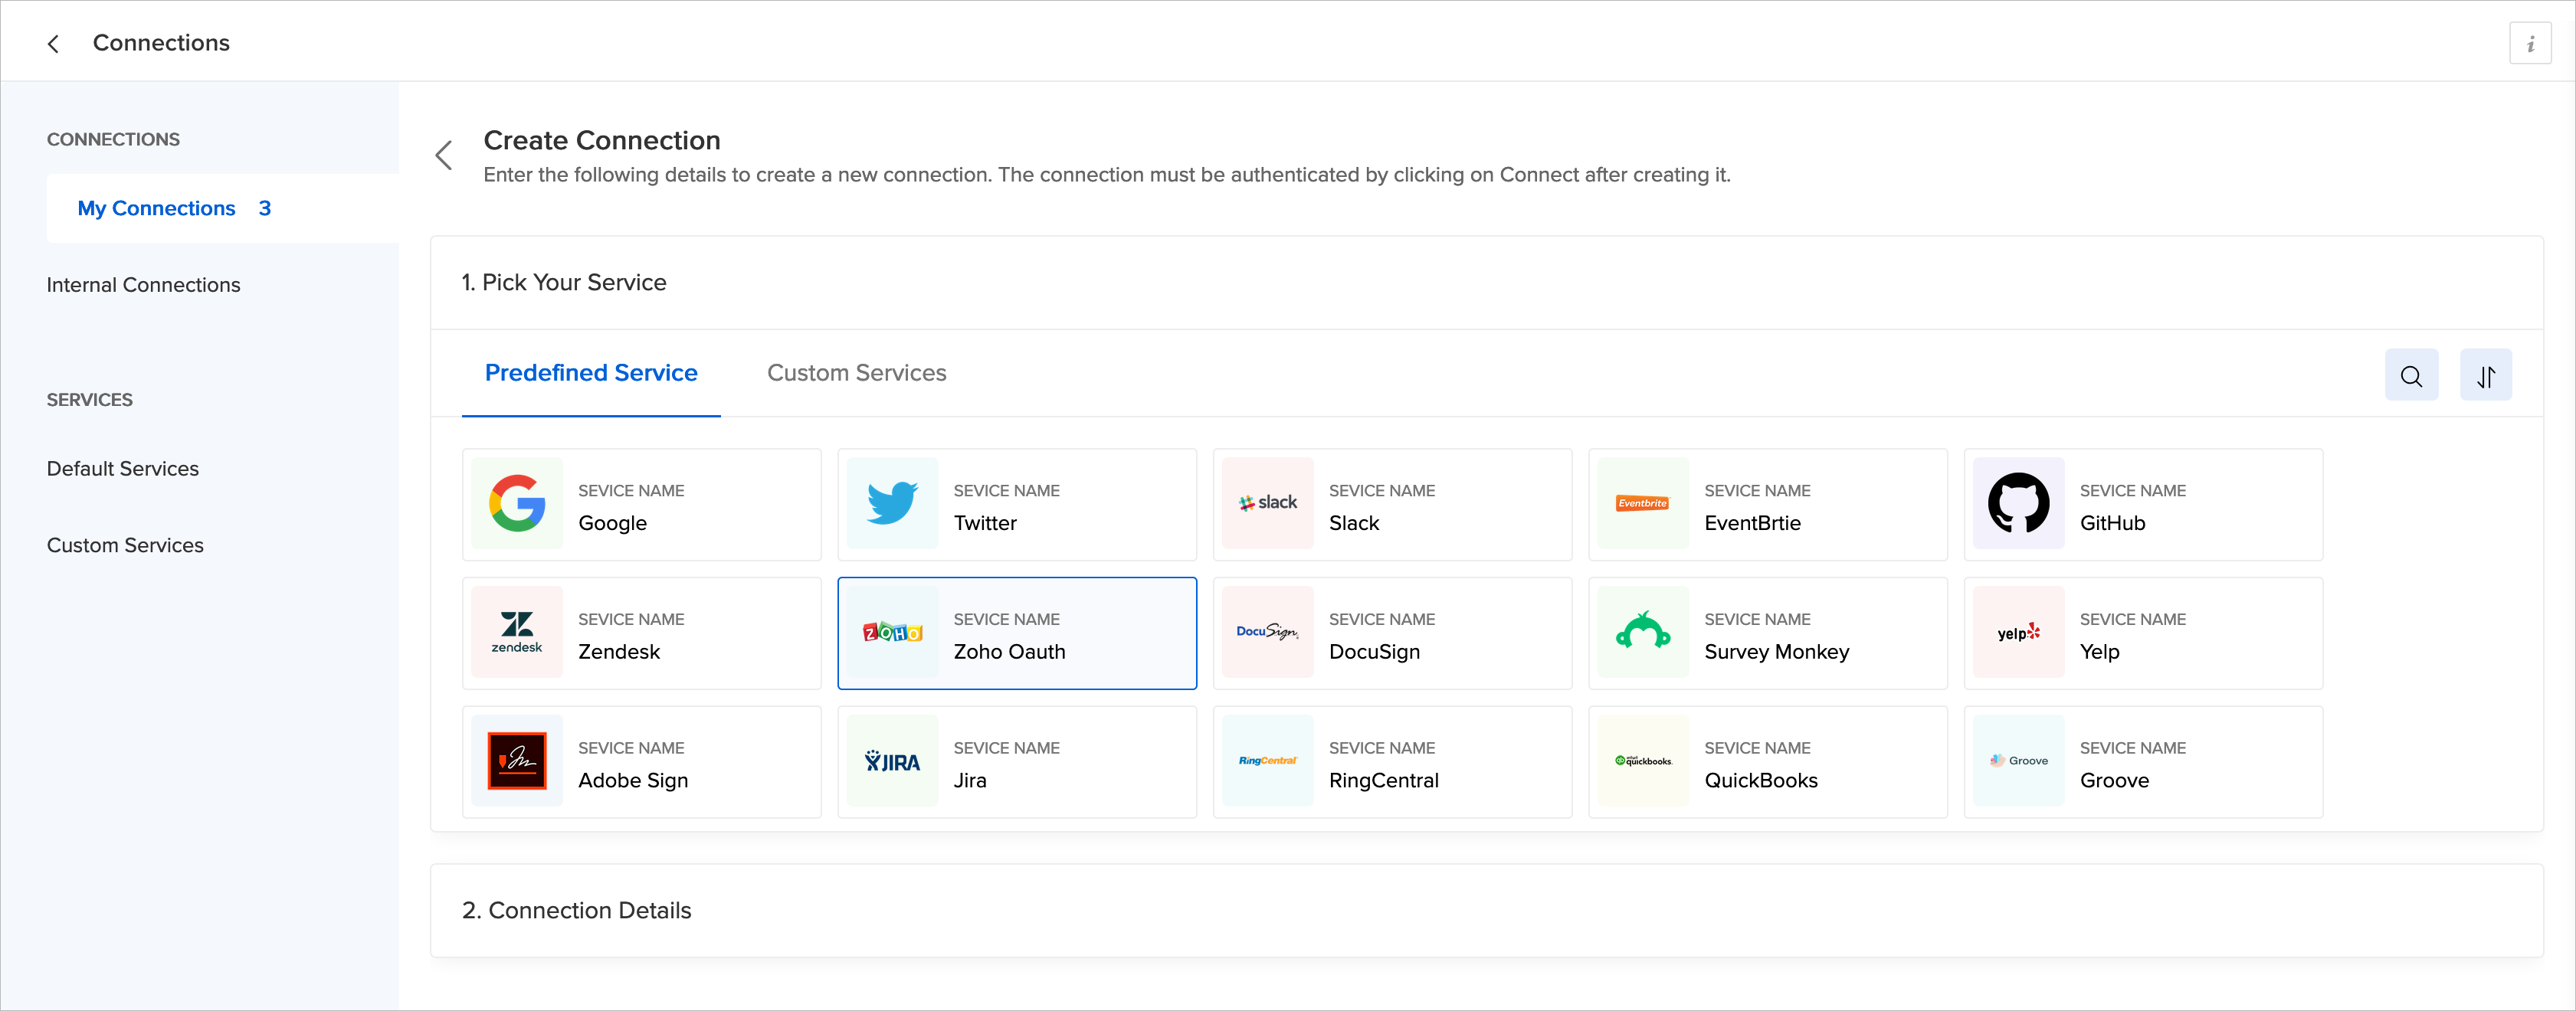This screenshot has height=1011, width=2576.
Task: Switch to the Custom Services tab
Action: coord(856,373)
